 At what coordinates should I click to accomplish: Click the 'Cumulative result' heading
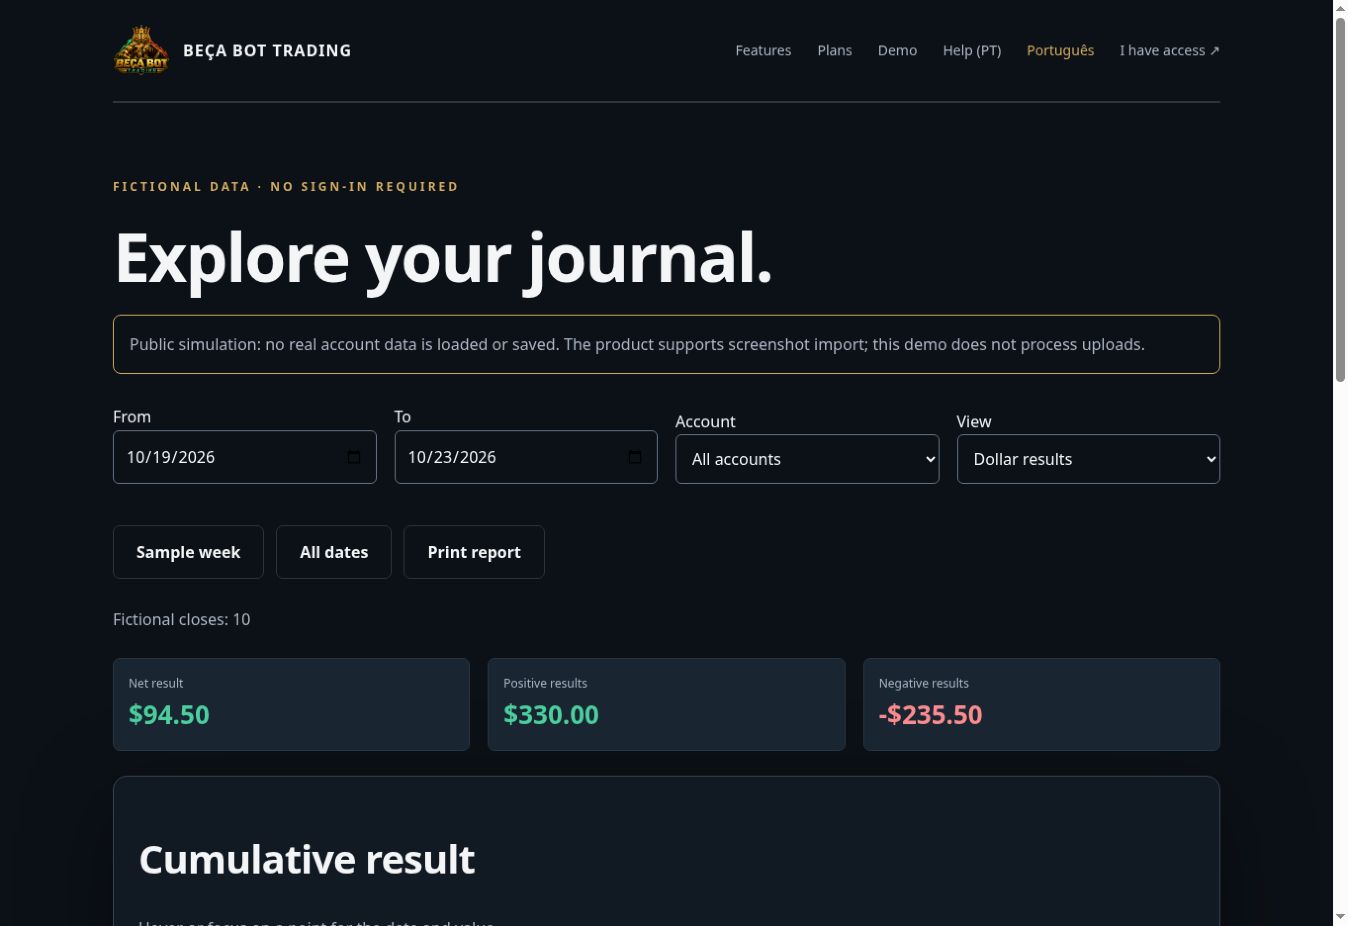click(x=307, y=859)
